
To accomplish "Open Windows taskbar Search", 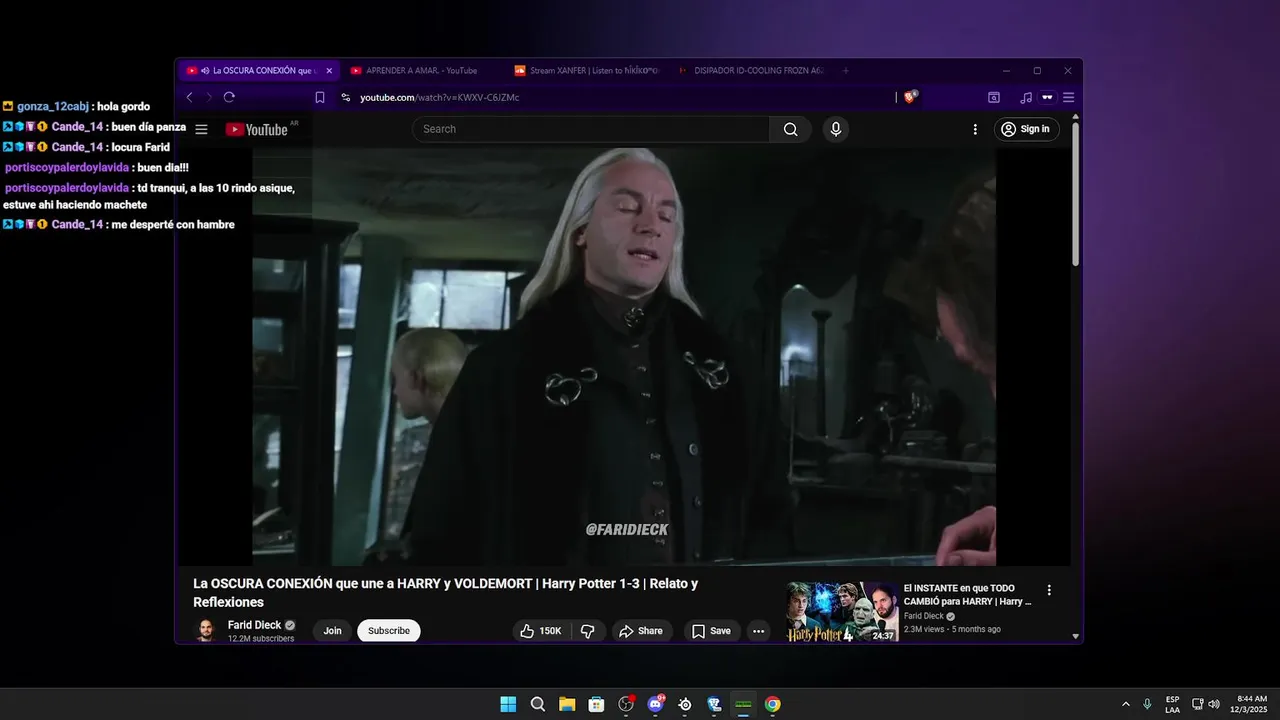I will 538,704.
